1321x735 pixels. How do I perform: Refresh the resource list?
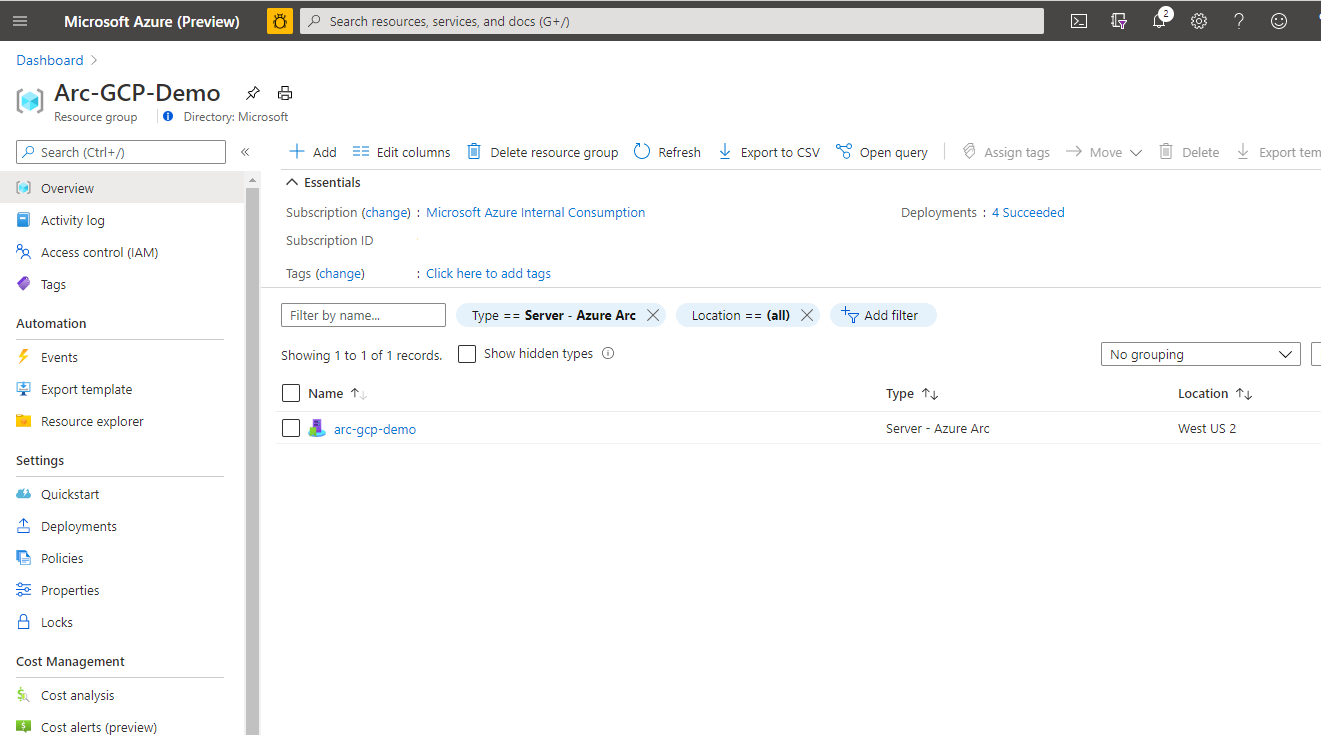coord(667,152)
